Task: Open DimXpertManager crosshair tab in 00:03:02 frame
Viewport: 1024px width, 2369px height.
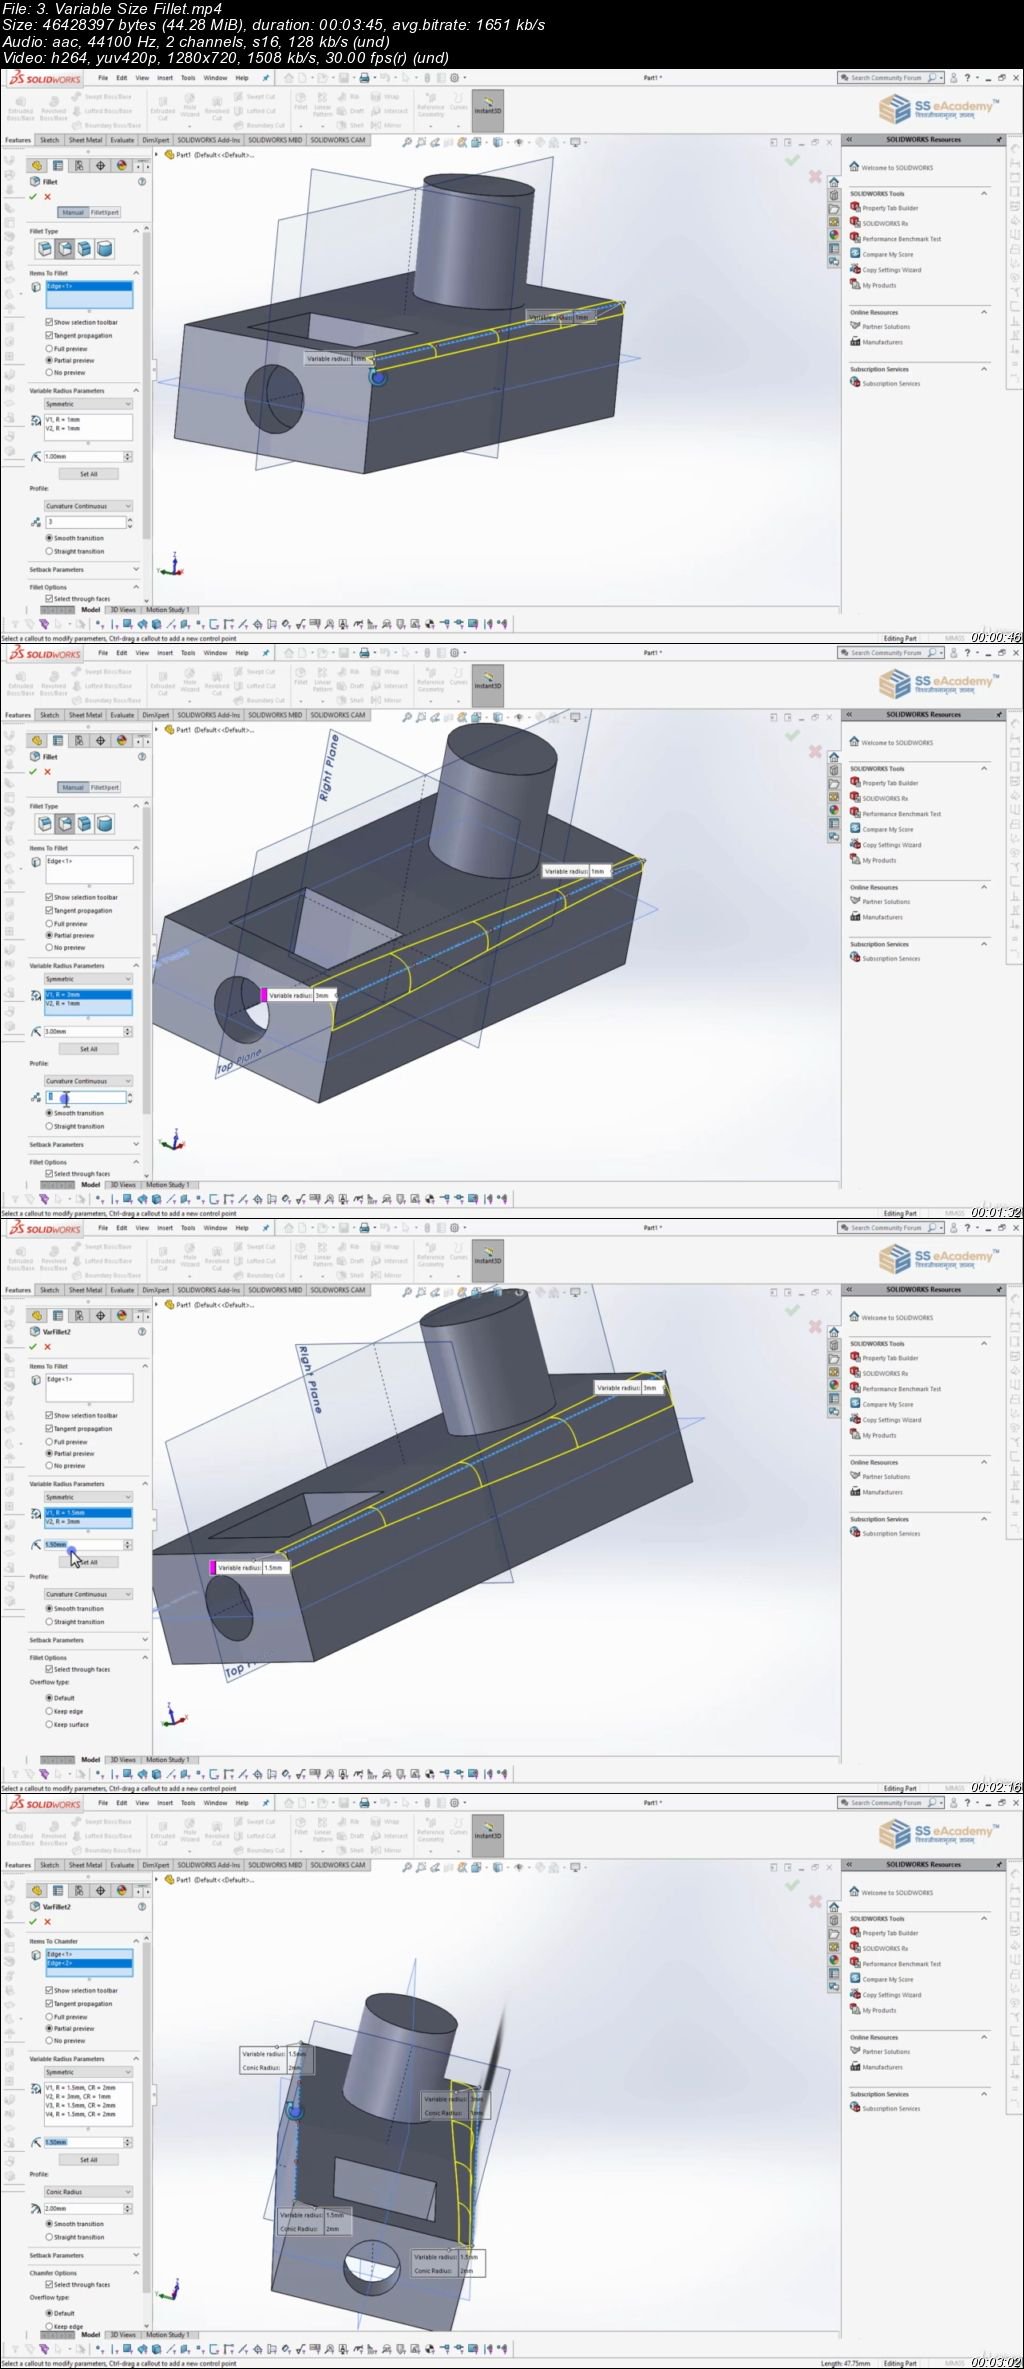Action: coord(100,1891)
